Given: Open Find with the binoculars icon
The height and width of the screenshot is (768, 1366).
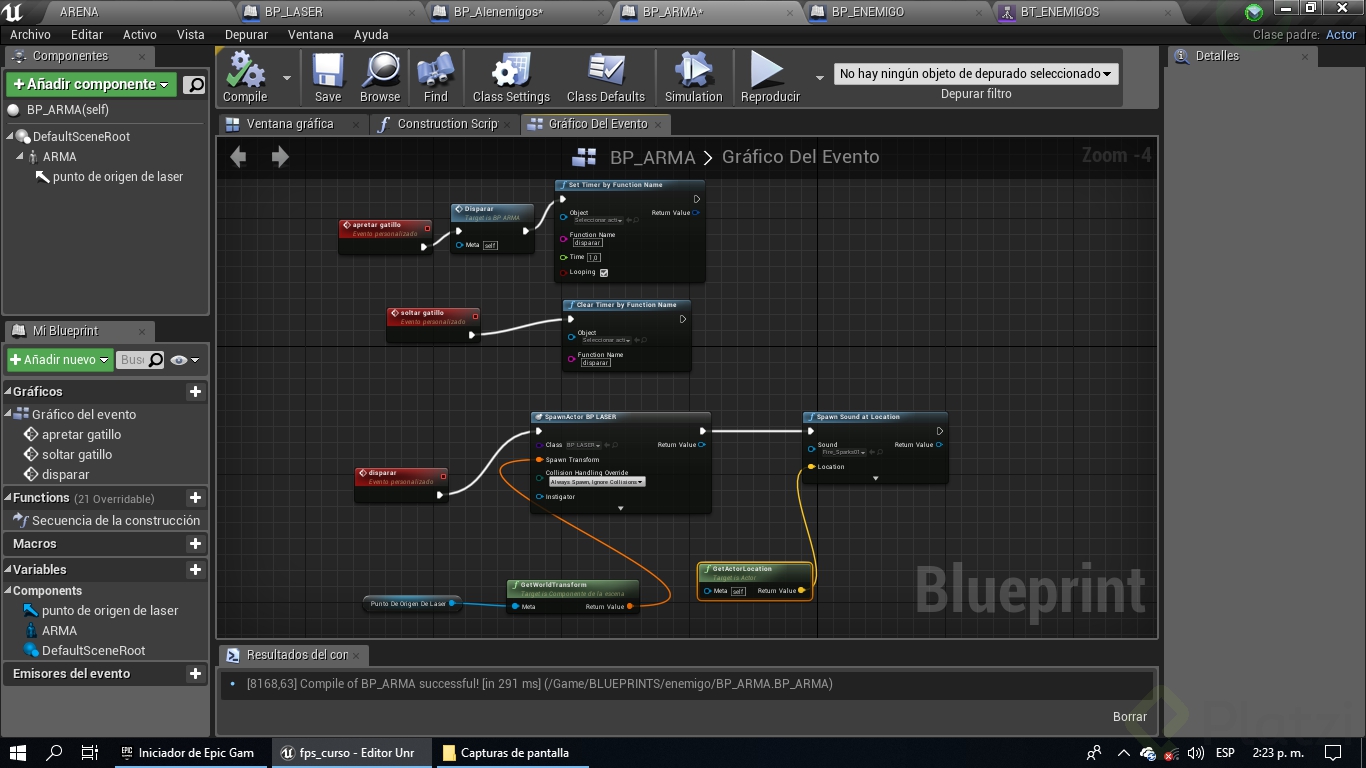Looking at the screenshot, I should tap(436, 77).
